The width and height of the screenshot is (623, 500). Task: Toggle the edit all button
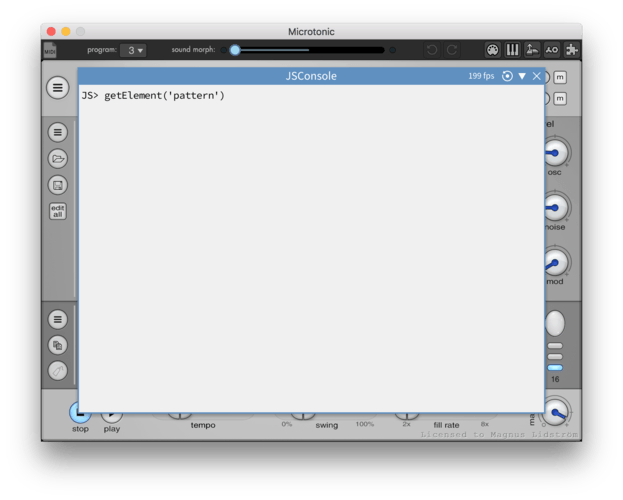point(58,211)
